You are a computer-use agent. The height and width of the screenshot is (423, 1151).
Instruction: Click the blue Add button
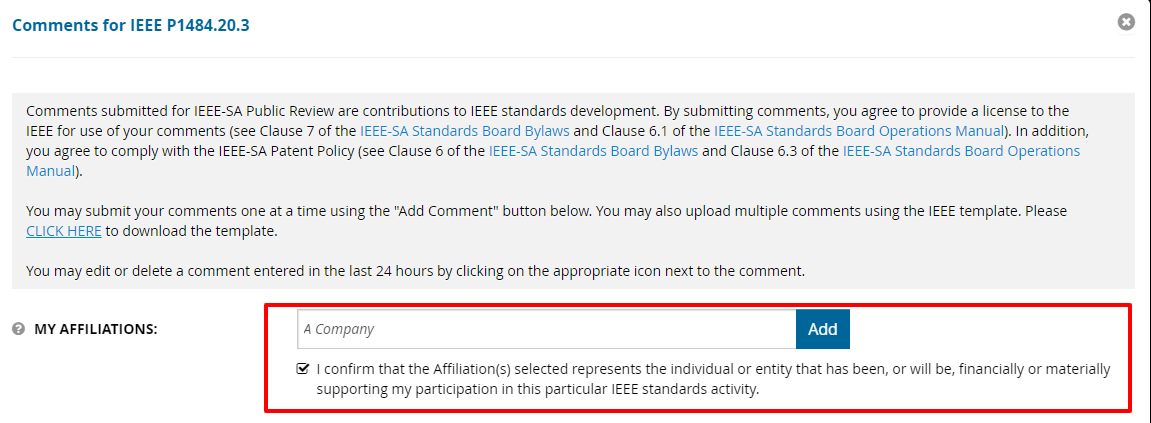tap(823, 329)
